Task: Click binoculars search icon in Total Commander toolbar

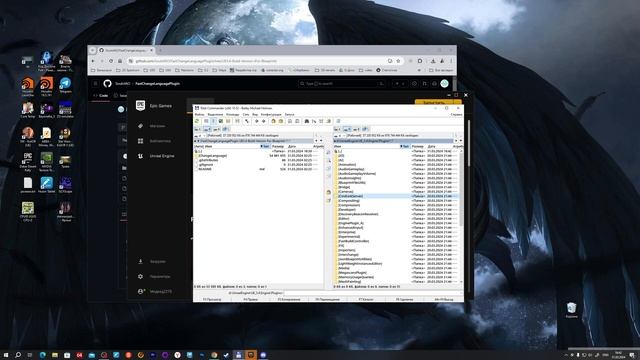Action: 307,121
